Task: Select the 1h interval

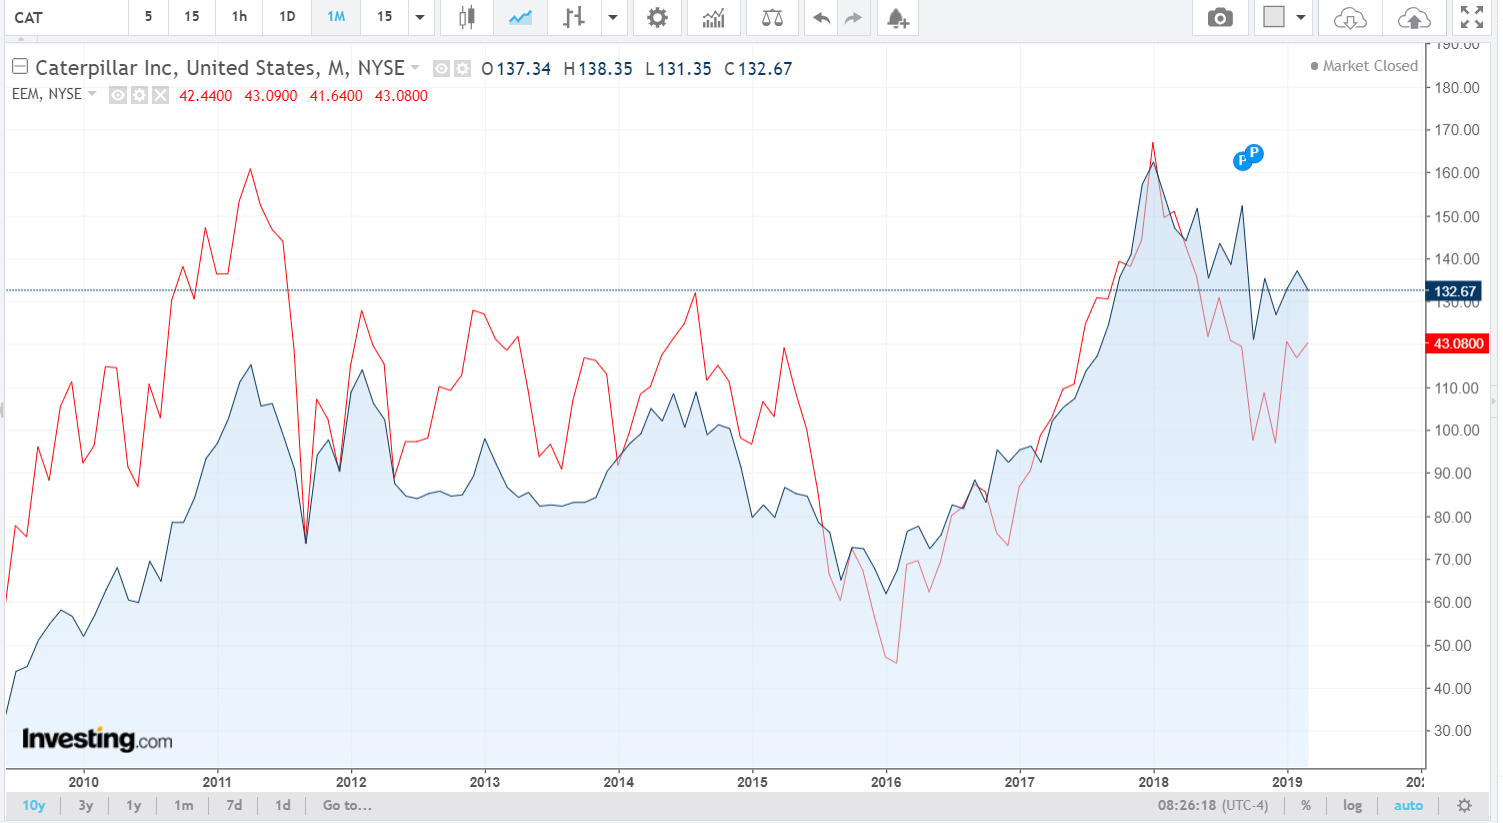Action: pyautogui.click(x=239, y=17)
